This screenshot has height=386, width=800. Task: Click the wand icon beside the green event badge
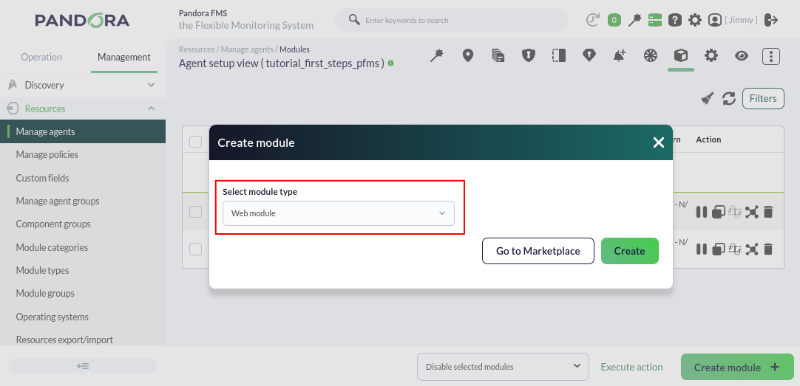(635, 20)
